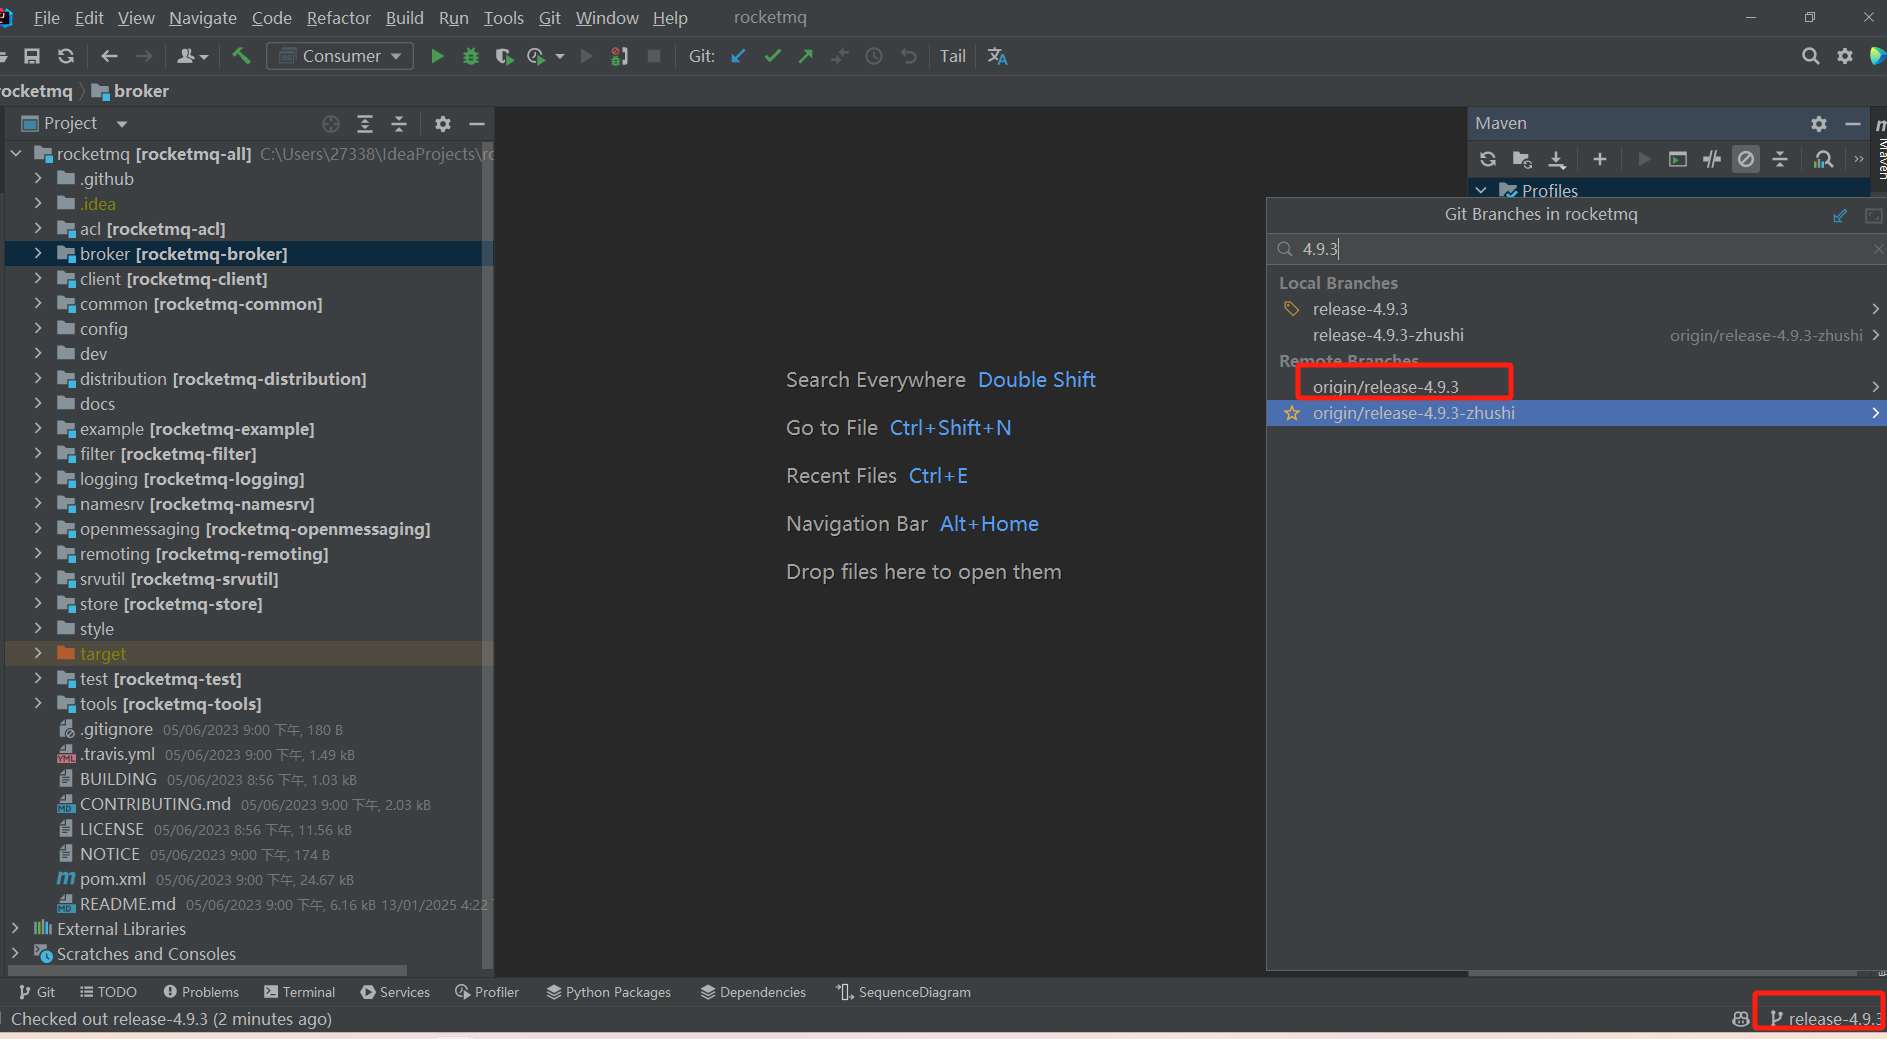Add Maven Projects with plus icon

1600,159
